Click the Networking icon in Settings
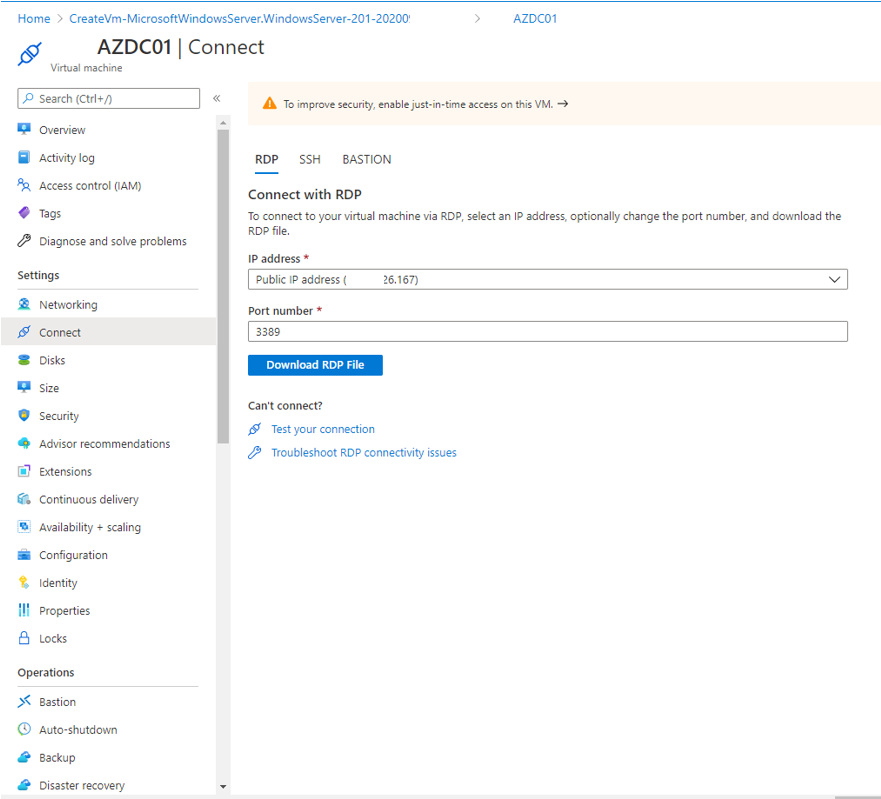 pos(24,304)
